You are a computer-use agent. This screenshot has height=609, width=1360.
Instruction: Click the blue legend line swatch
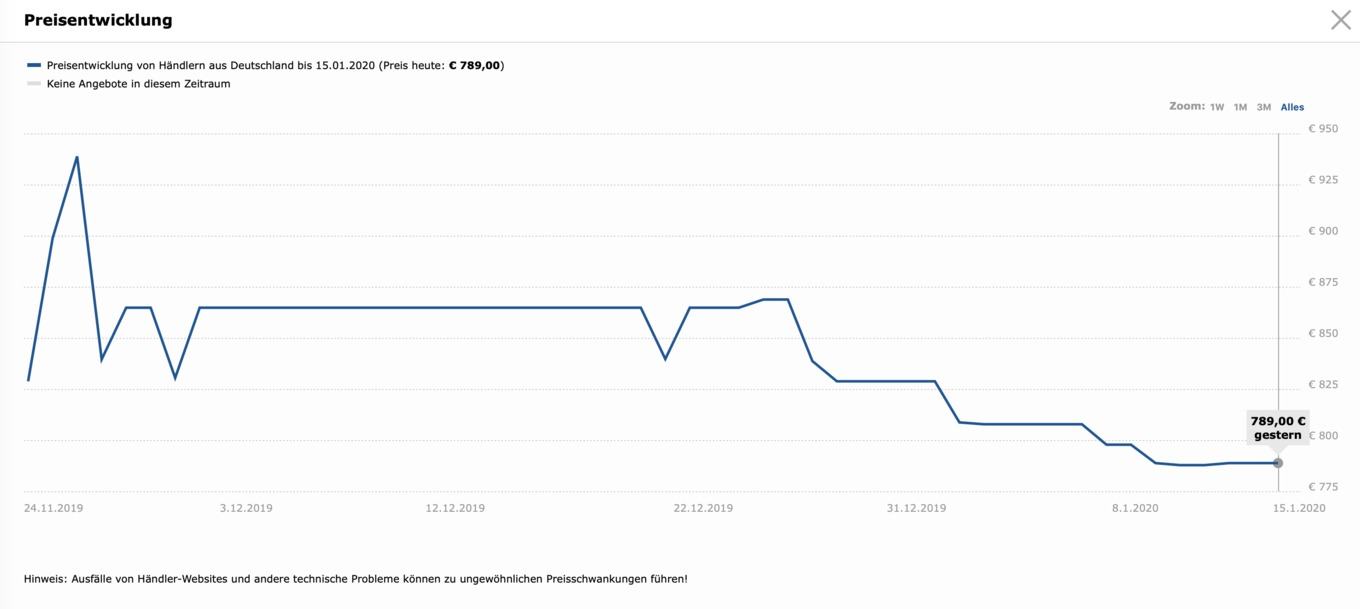34,65
